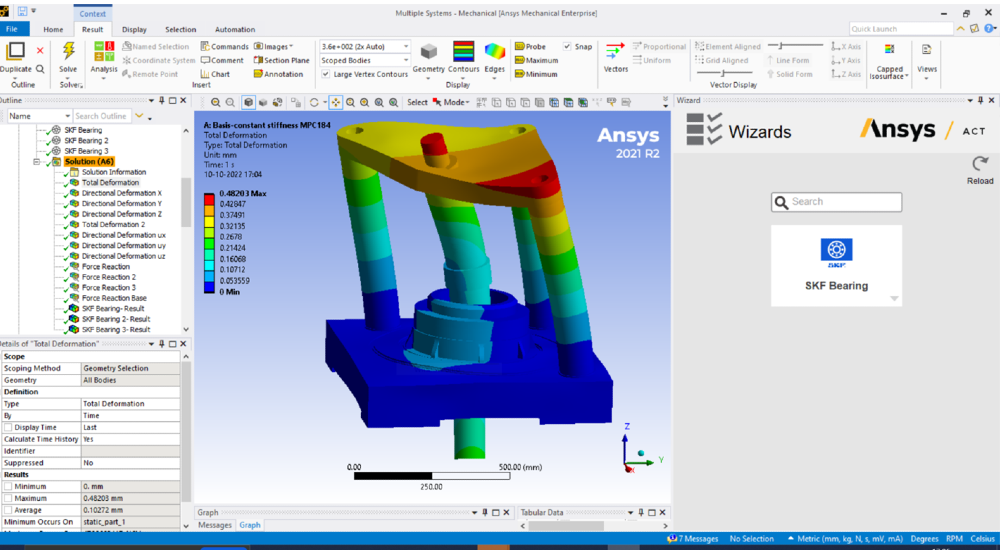Screen dimensions: 1000x550
Task: Click the red 0.48203 Max legend band
Action: (209, 200)
